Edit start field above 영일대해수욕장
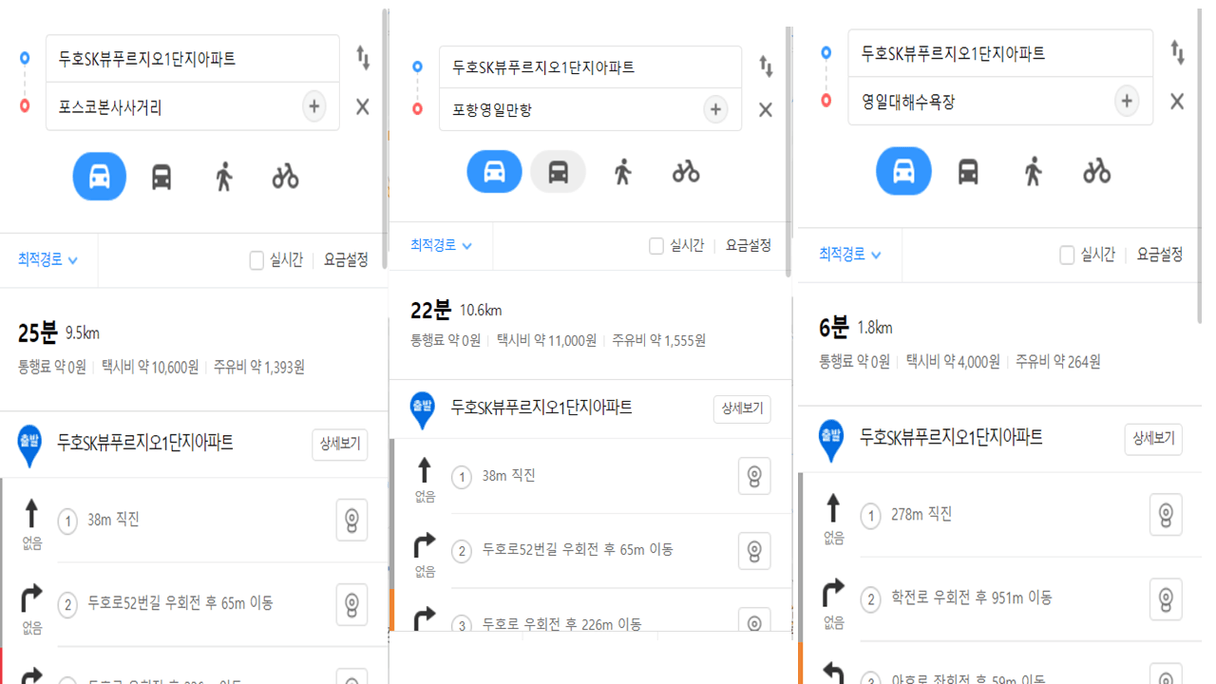This screenshot has width=1216, height=684. coord(1000,53)
